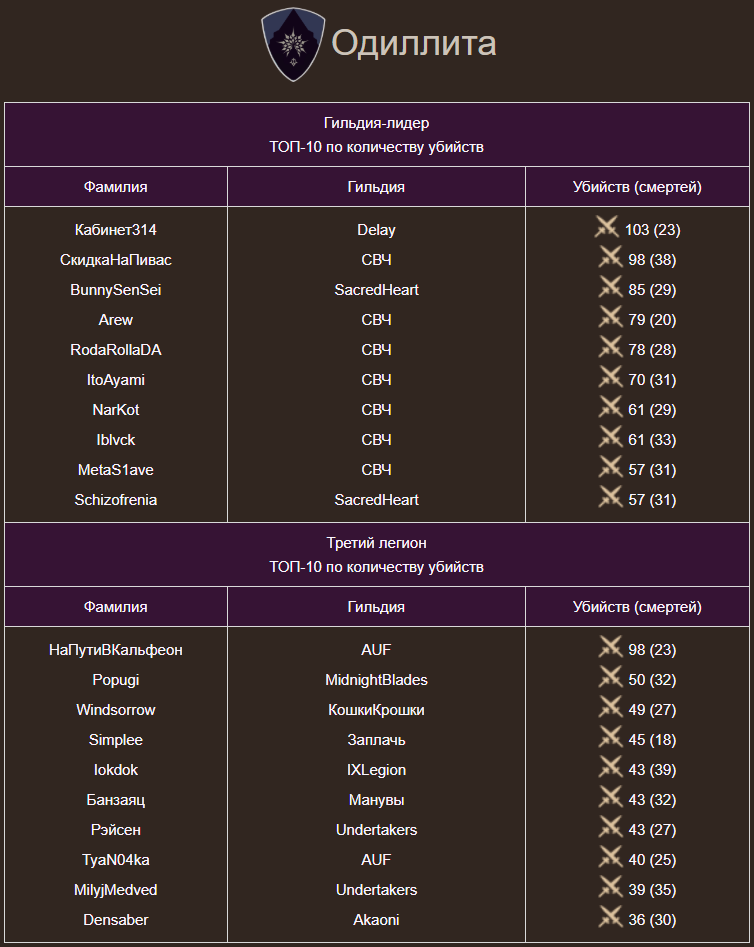The width and height of the screenshot is (754, 947).
Task: Open player name Windsorrow
Action: pos(116,710)
